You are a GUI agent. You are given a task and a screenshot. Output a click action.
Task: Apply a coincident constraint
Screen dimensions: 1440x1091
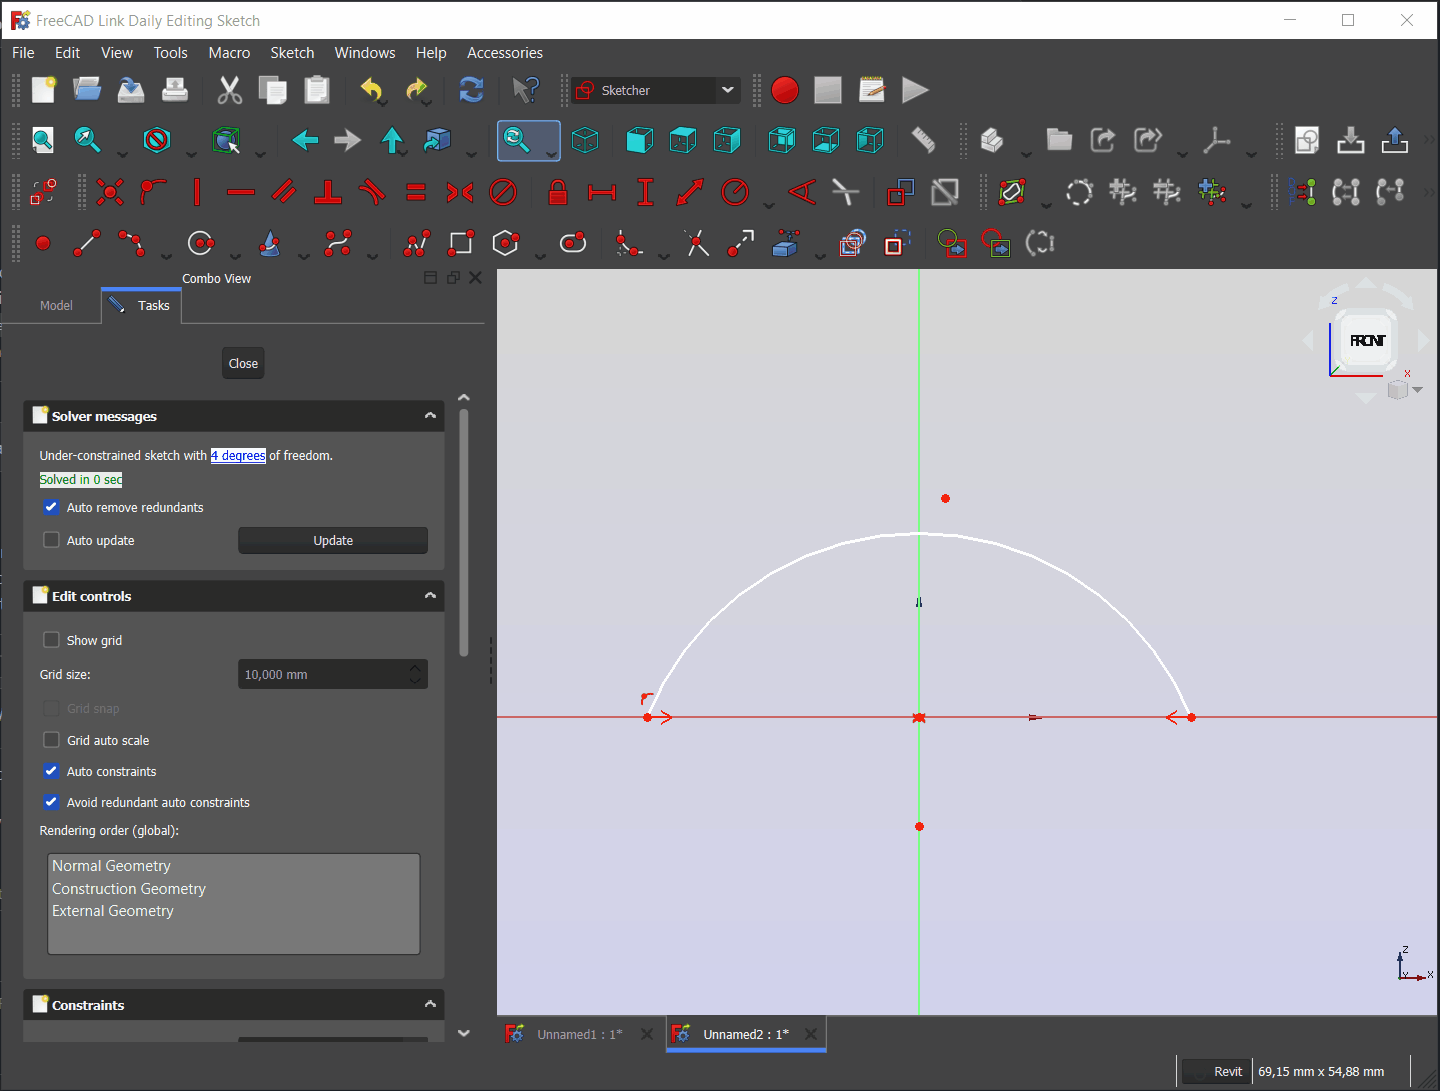point(110,191)
